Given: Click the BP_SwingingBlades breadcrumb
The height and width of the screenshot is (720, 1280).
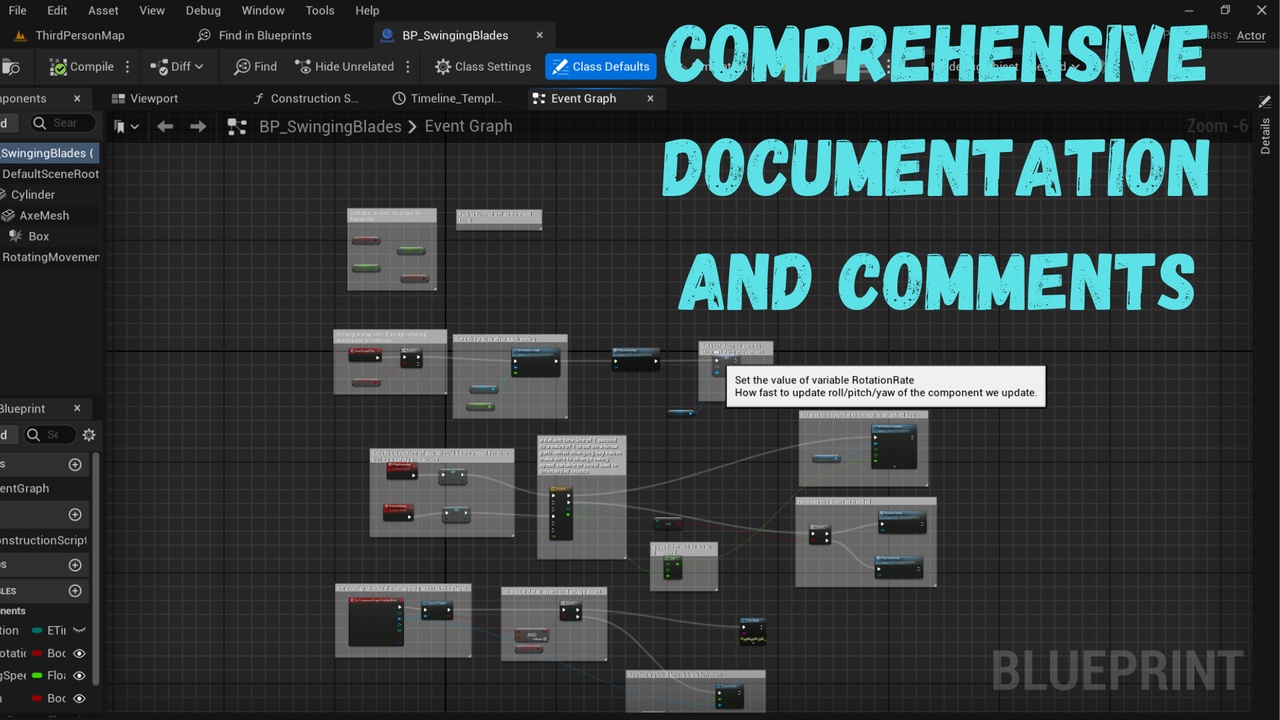Looking at the screenshot, I should tap(330, 127).
